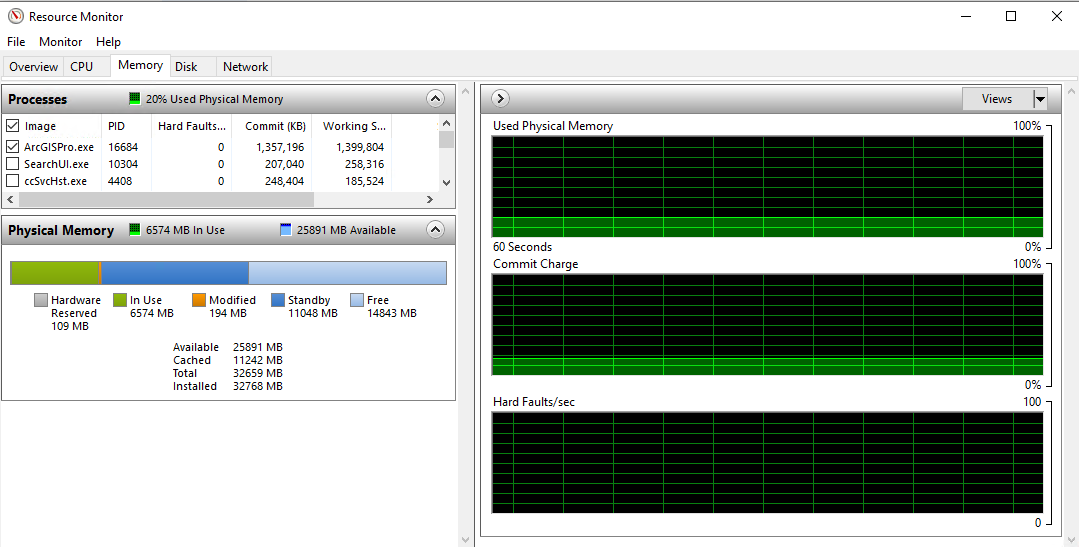Click commit value 1,357,196

pos(280,147)
